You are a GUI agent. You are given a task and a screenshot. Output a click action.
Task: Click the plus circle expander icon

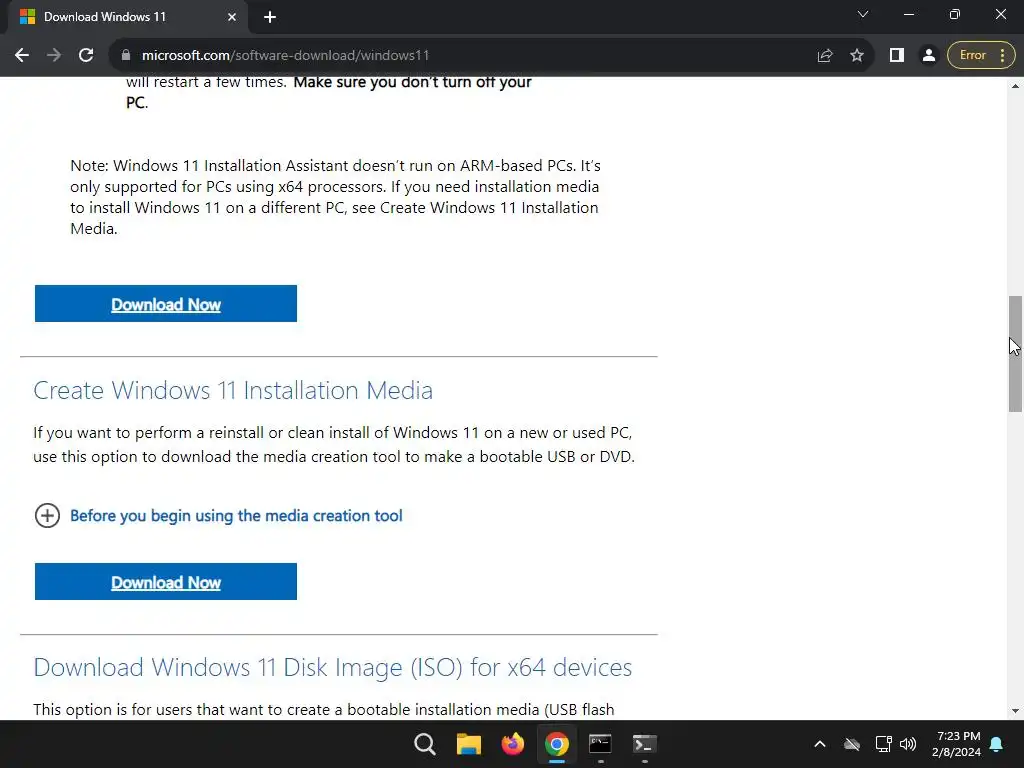47,516
